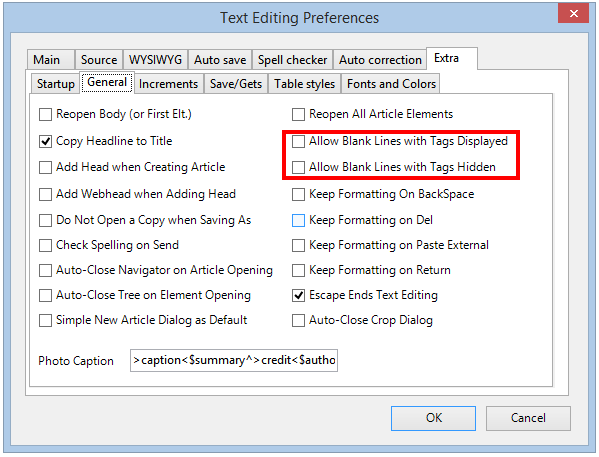Switch to Fonts and Colors sub-tab
Image resolution: width=599 pixels, height=457 pixels.
click(x=391, y=84)
